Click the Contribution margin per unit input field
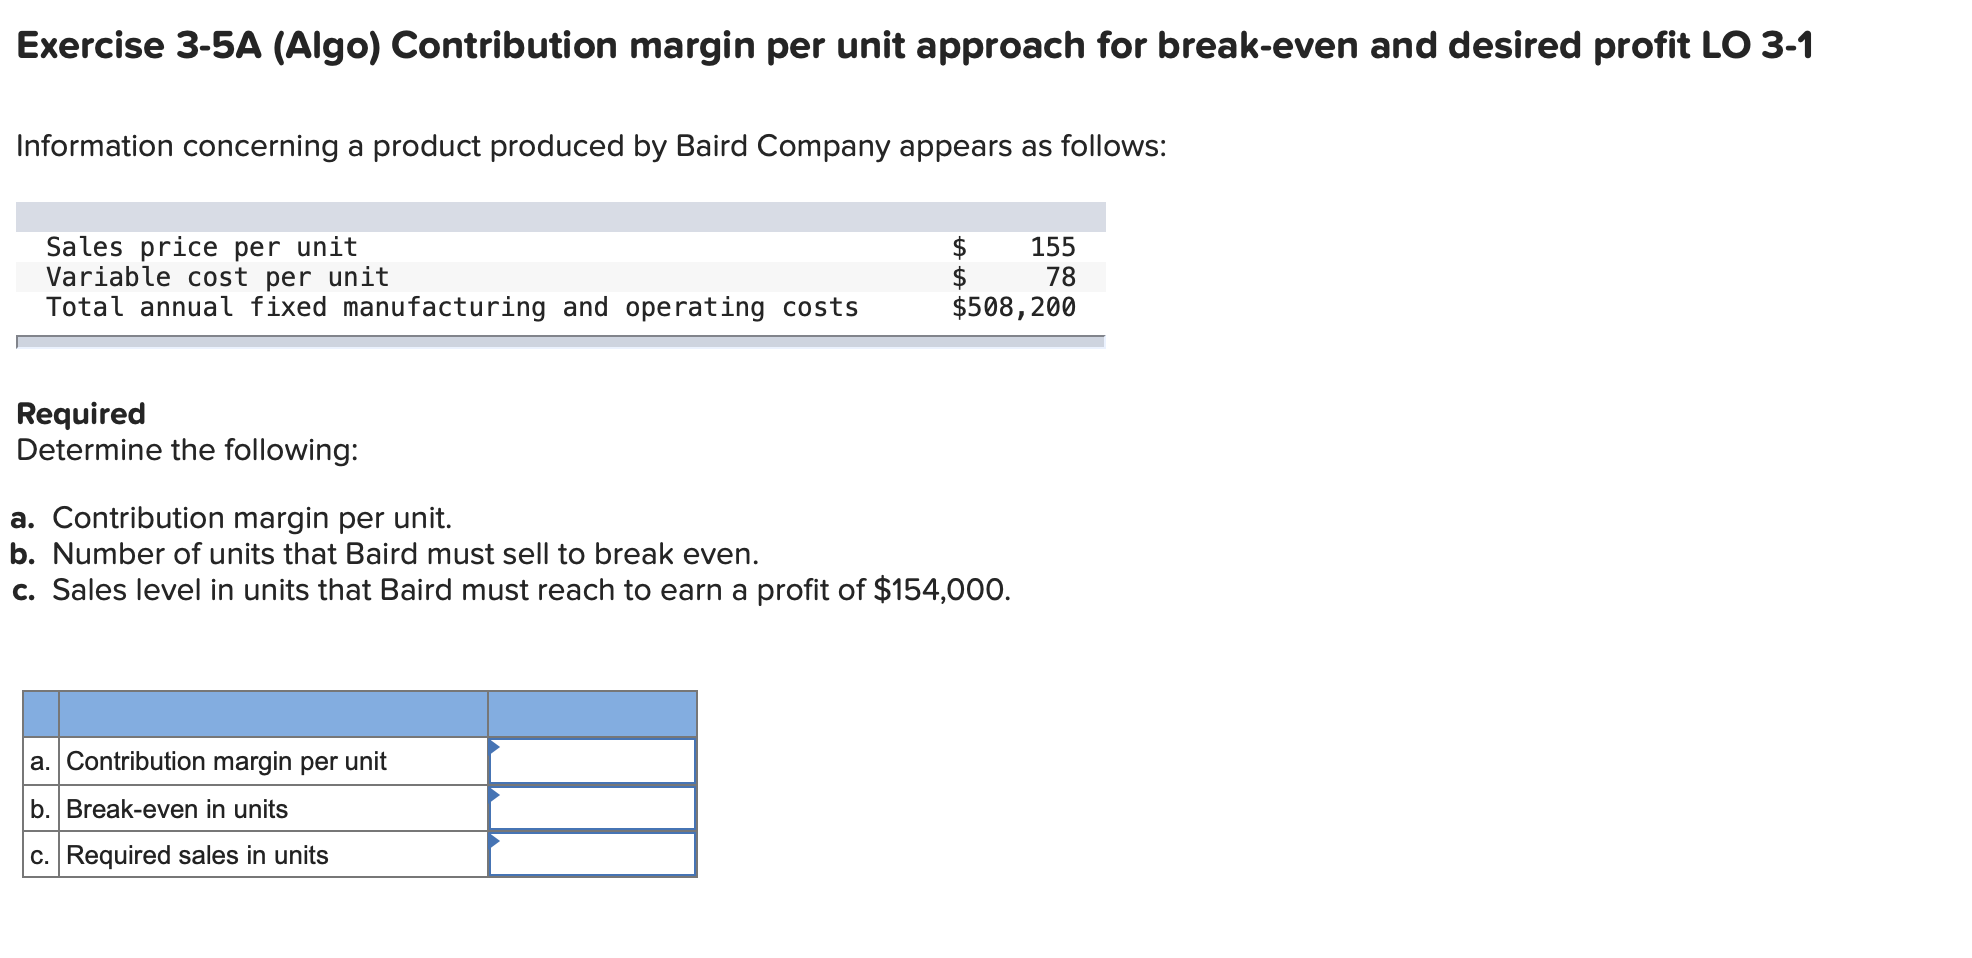The height and width of the screenshot is (958, 1972). tap(593, 760)
